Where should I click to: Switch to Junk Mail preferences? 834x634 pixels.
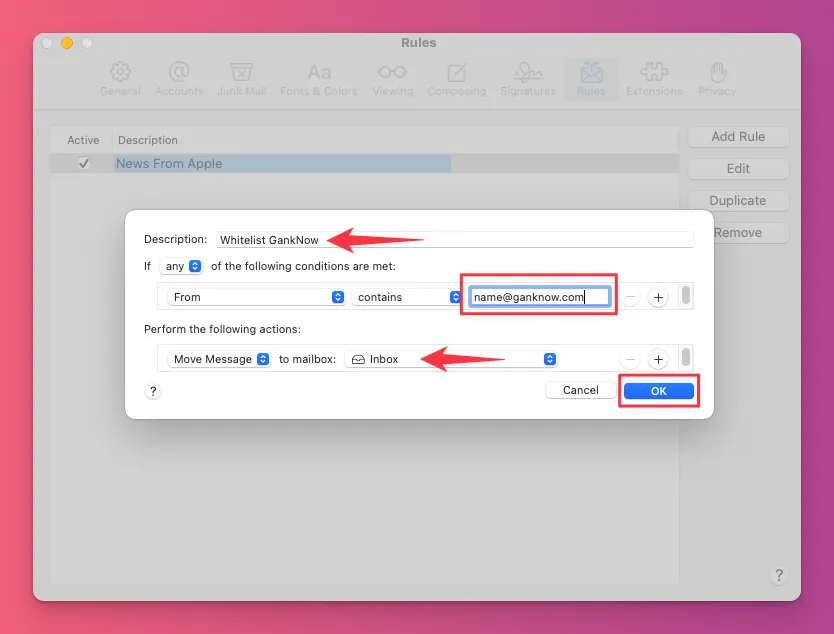pos(241,79)
